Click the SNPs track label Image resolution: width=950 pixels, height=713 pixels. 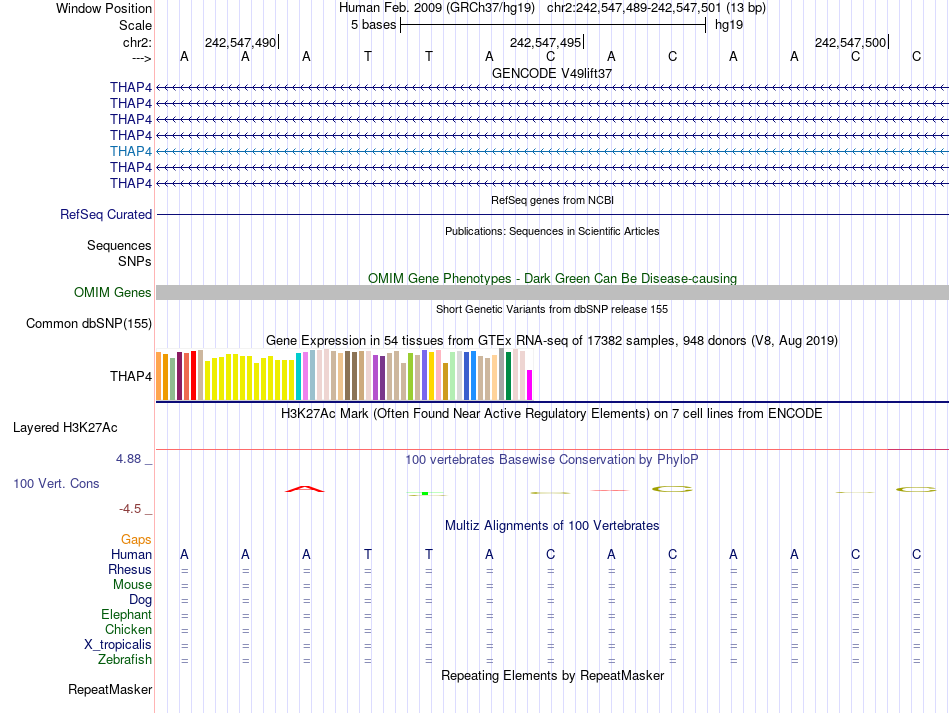[x=135, y=261]
